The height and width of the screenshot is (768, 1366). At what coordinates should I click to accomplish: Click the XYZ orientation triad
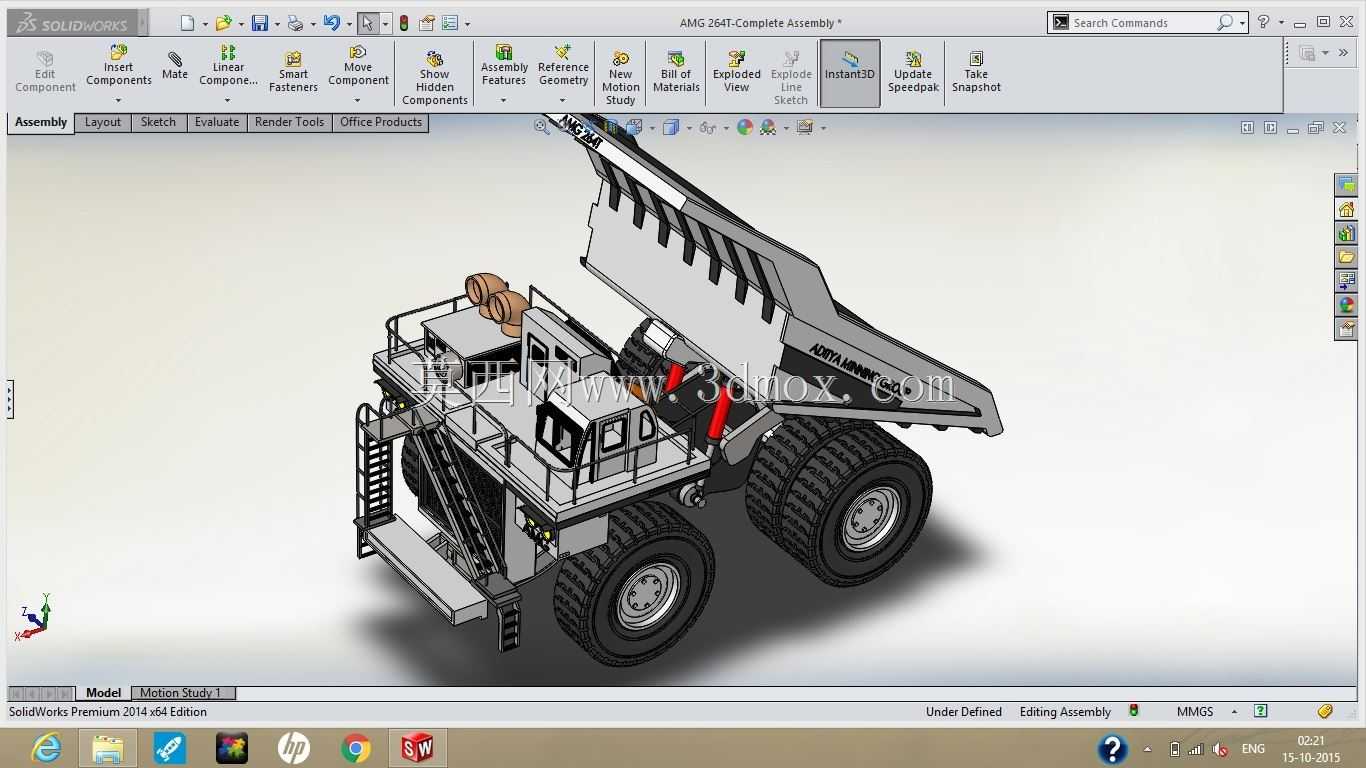tap(32, 617)
